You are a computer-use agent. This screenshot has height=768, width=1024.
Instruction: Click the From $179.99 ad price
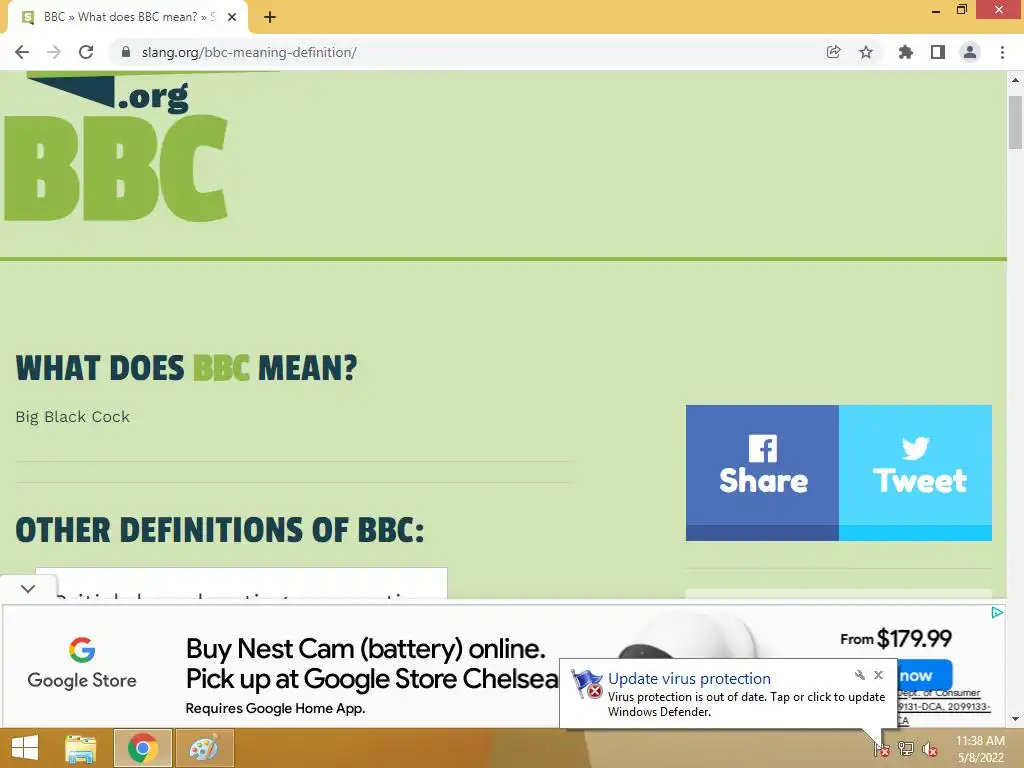click(x=896, y=638)
